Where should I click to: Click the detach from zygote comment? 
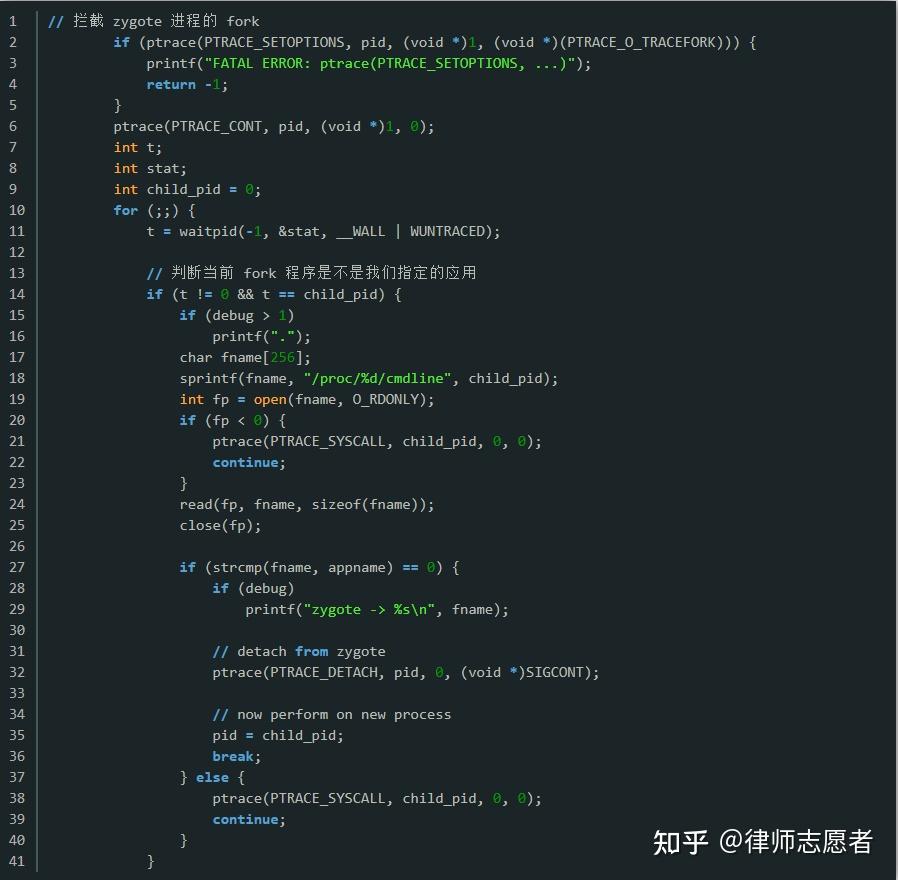(300, 651)
